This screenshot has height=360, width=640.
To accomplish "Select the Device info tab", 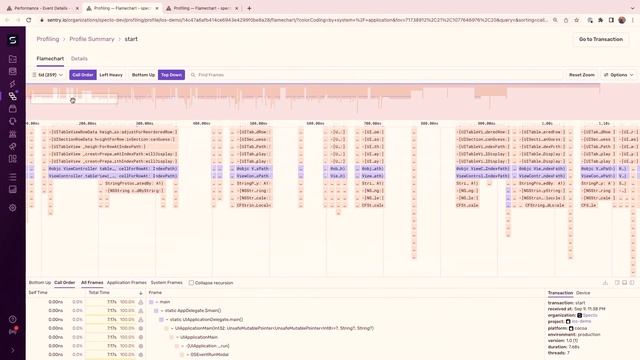I will tap(583, 293).
